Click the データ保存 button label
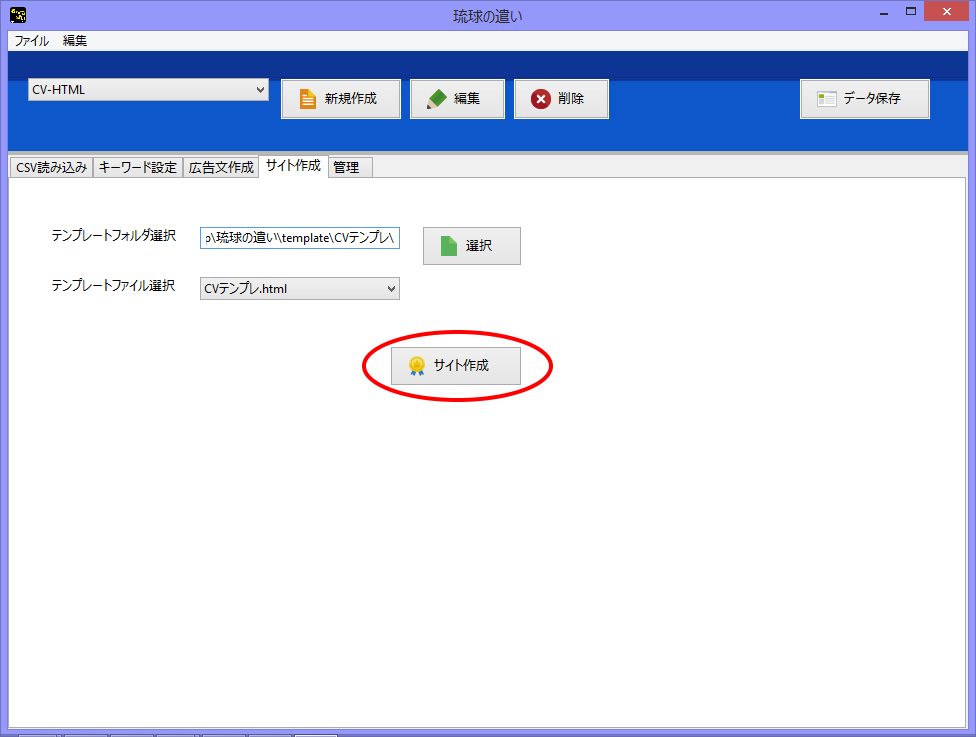Screen dimensions: 976x737 (871, 98)
